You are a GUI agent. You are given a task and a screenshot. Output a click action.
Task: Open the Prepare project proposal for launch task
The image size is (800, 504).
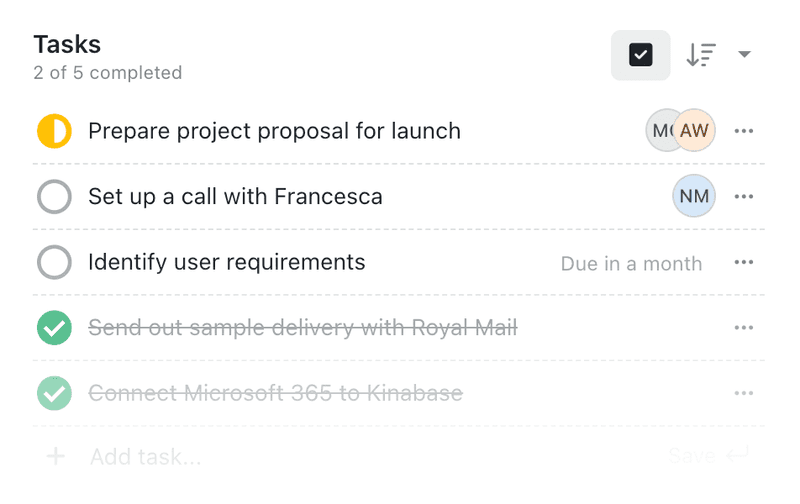tap(274, 131)
